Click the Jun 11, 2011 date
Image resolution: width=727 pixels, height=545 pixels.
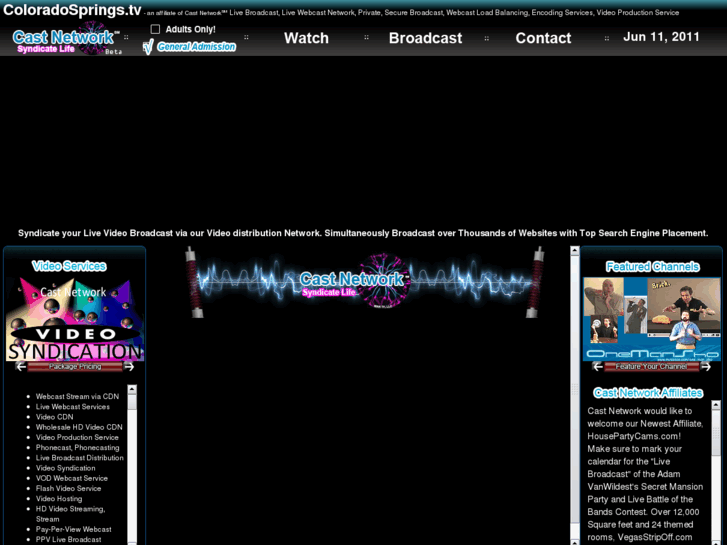(661, 37)
